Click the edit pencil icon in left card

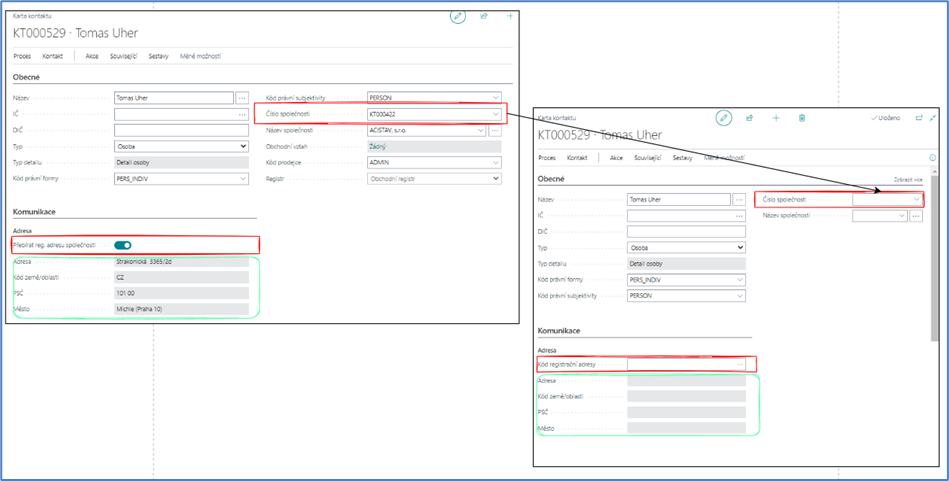coord(458,16)
